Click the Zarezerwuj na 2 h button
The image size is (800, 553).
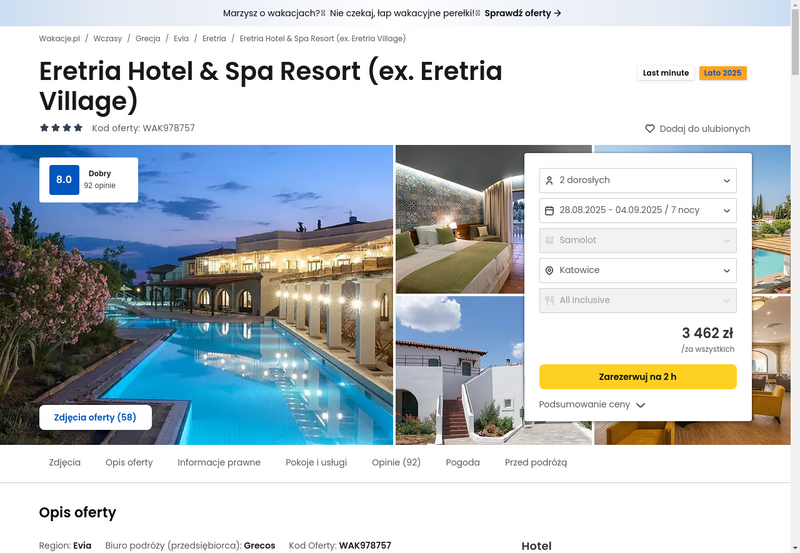point(638,376)
